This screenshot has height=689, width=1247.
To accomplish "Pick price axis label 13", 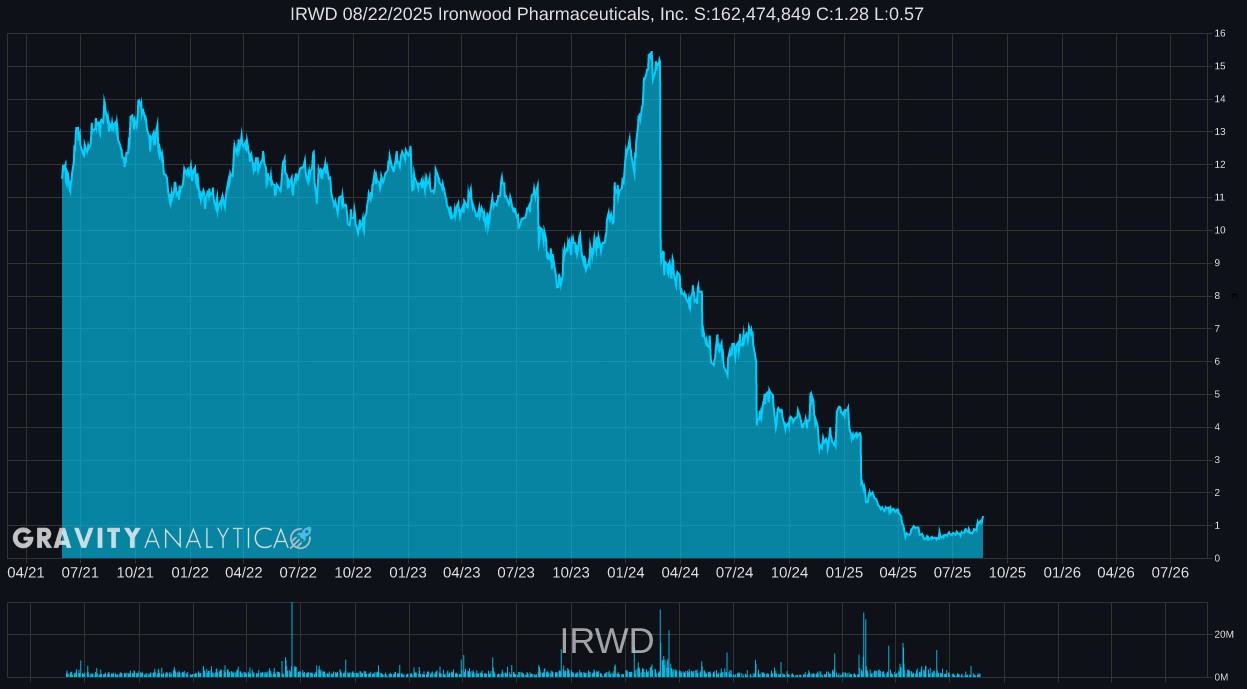I will pos(1220,132).
